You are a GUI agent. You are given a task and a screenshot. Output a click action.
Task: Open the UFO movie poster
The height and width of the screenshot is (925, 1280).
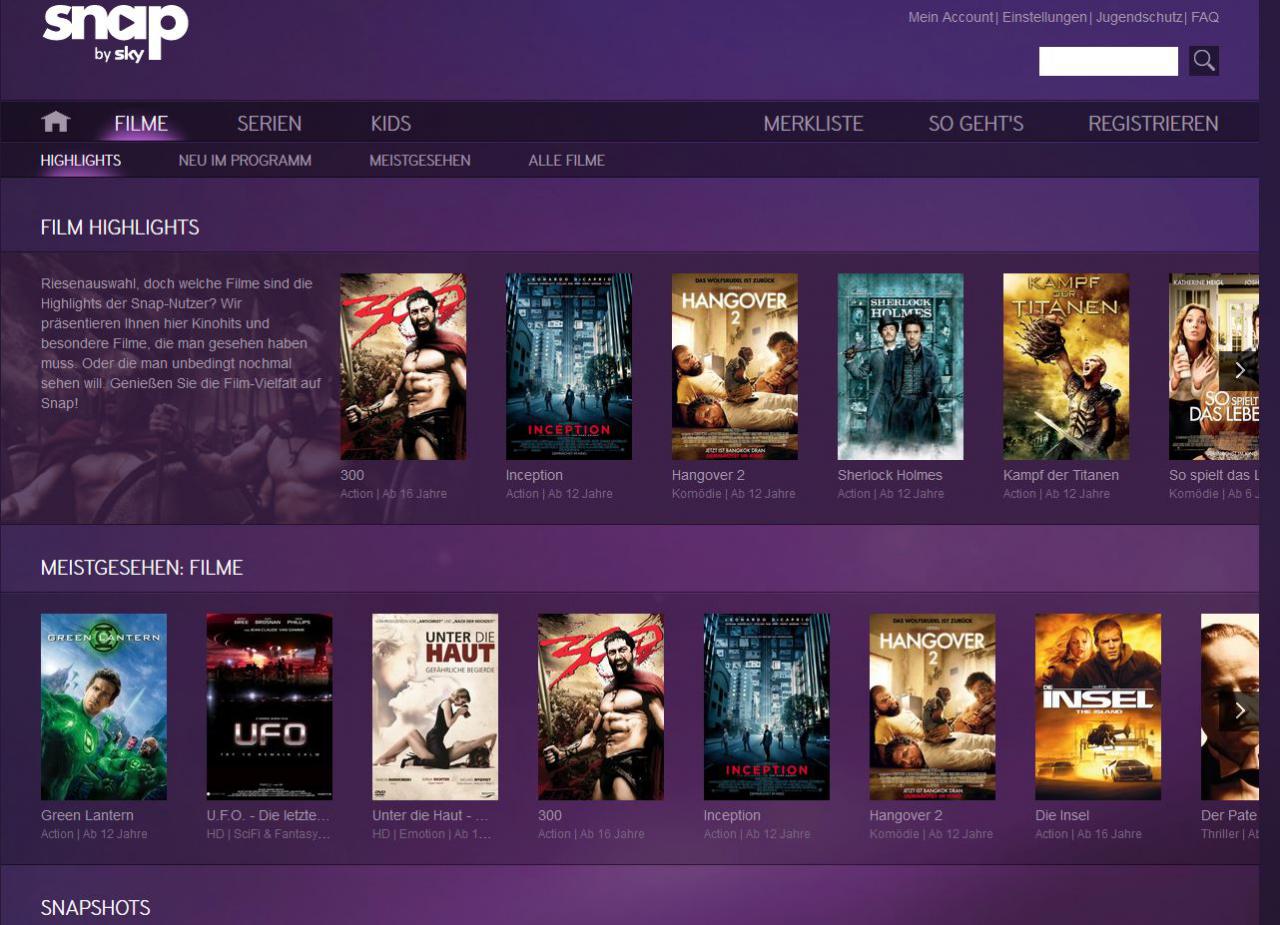[270, 706]
